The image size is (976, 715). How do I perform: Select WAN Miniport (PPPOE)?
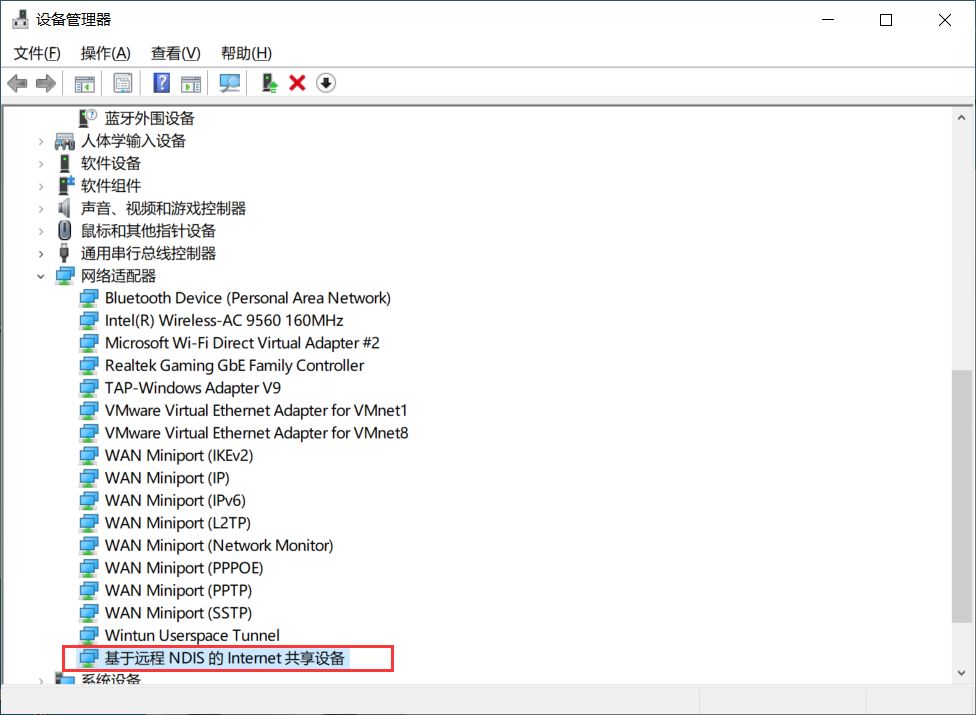184,568
